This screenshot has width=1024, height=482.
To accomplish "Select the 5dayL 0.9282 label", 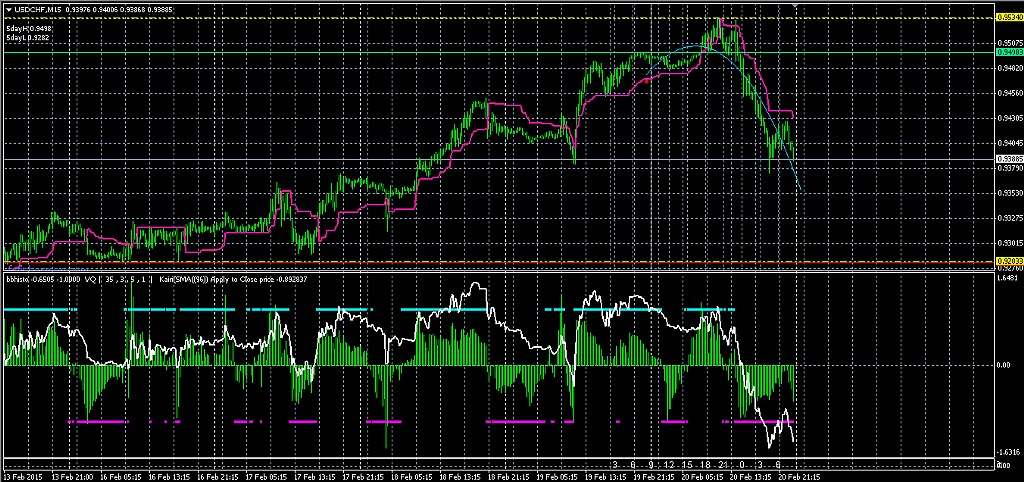I will [29, 38].
